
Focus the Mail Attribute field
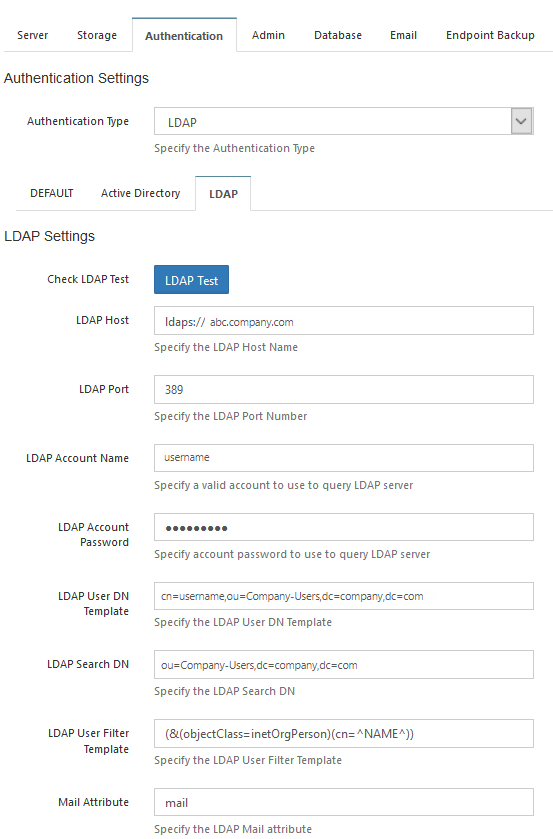click(344, 802)
